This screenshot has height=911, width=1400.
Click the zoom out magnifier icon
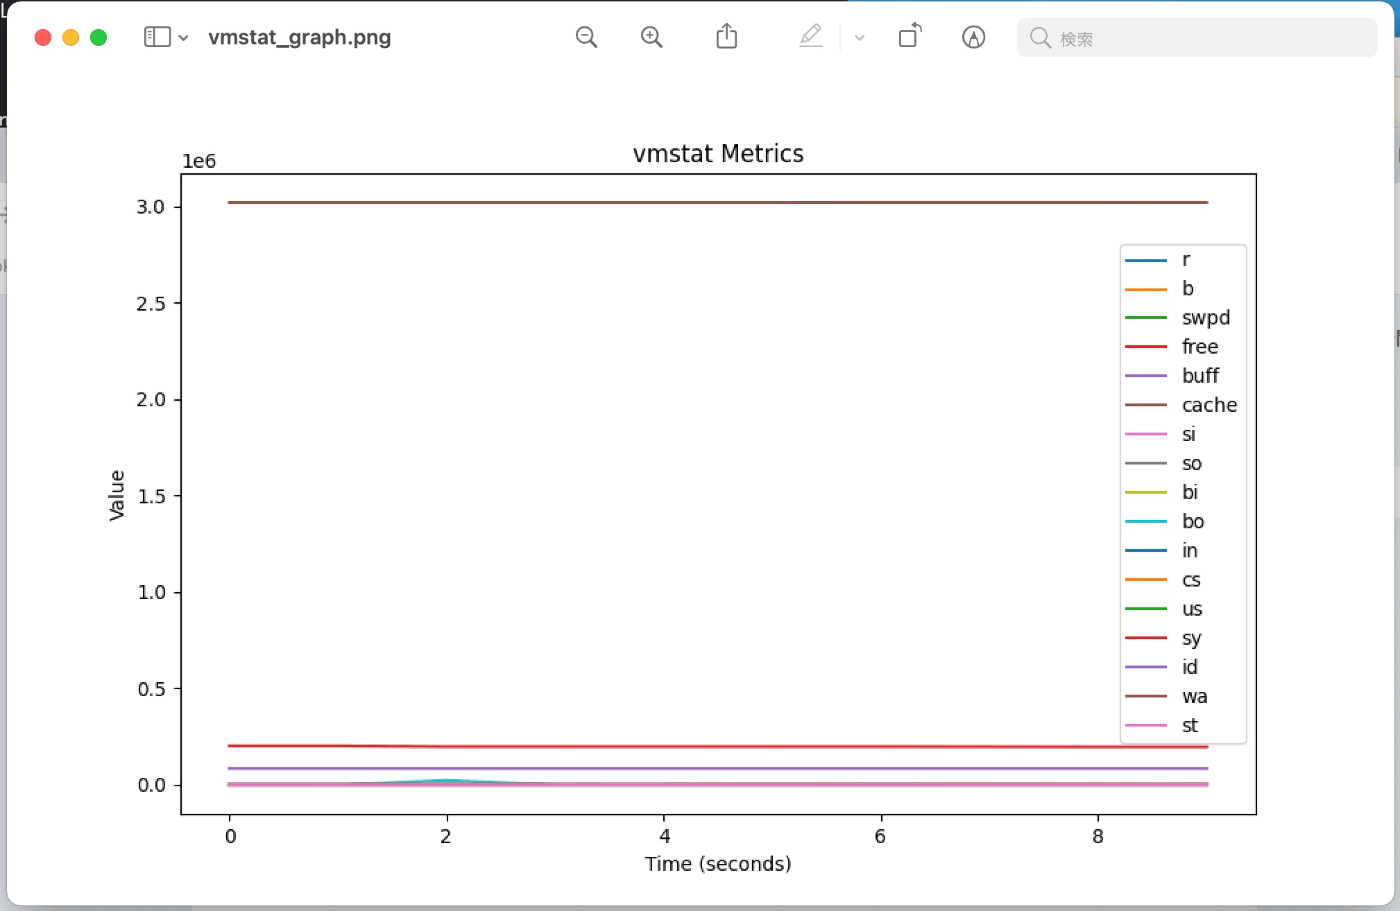(x=586, y=37)
